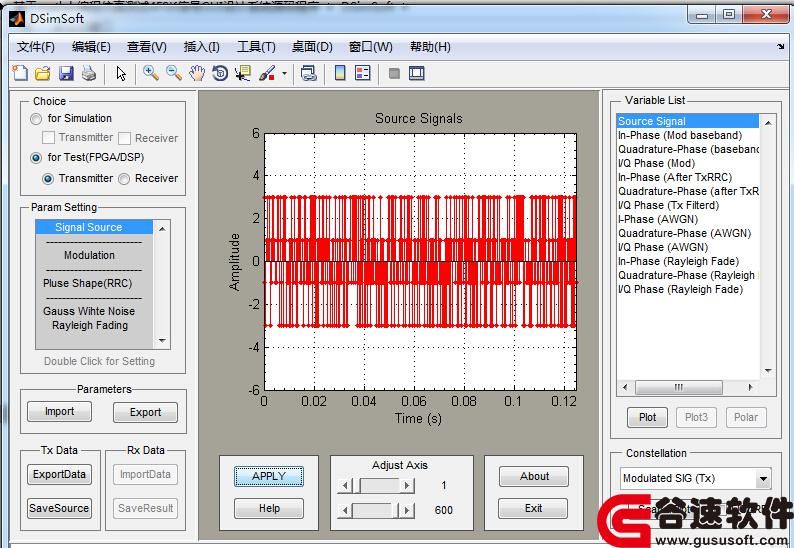Open the 文件(F) menu
This screenshot has height=548, width=794.
pos(35,47)
